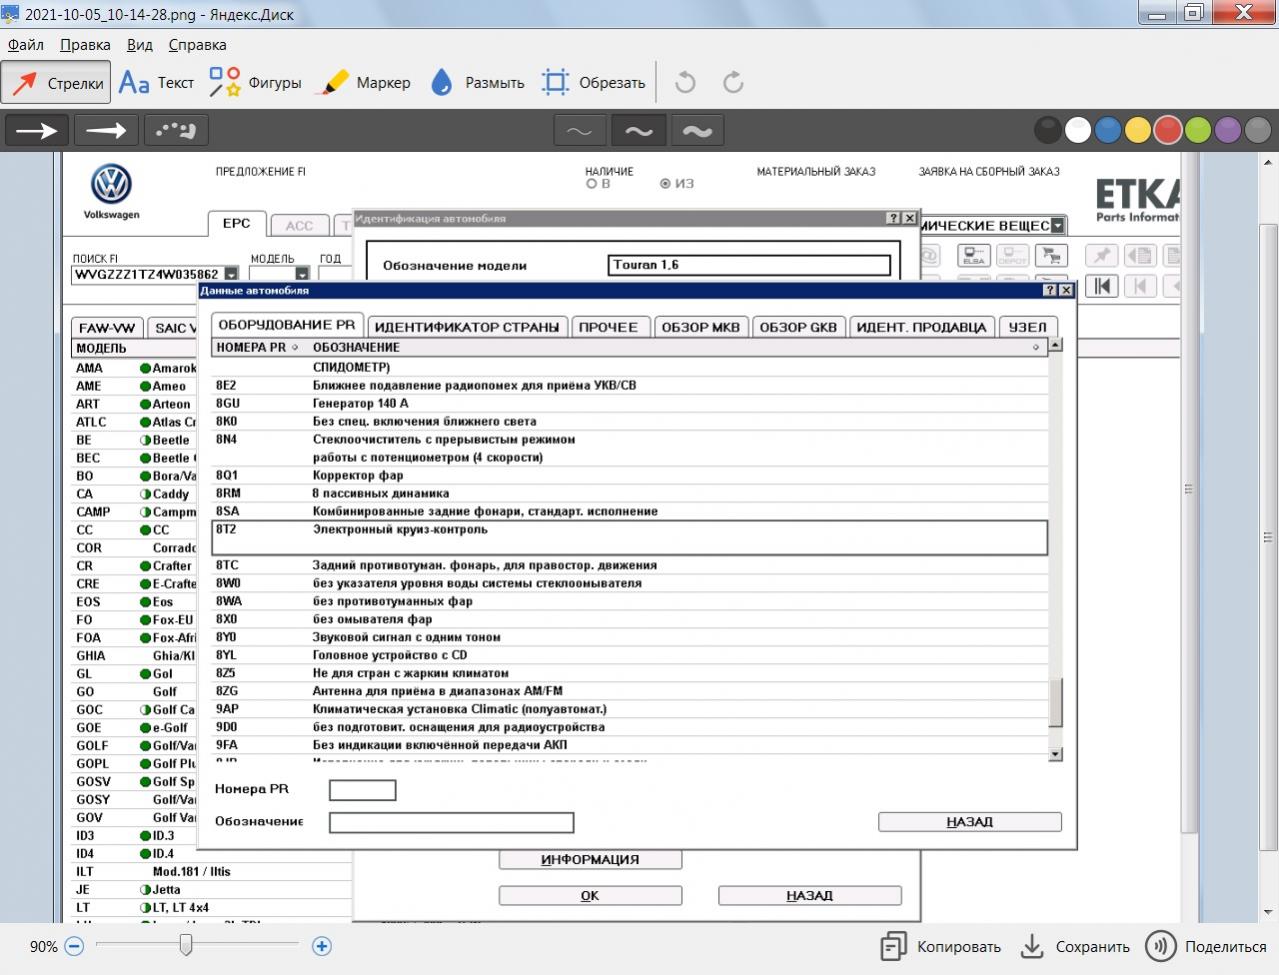Open the Справка menu
The height and width of the screenshot is (975, 1279).
(197, 45)
